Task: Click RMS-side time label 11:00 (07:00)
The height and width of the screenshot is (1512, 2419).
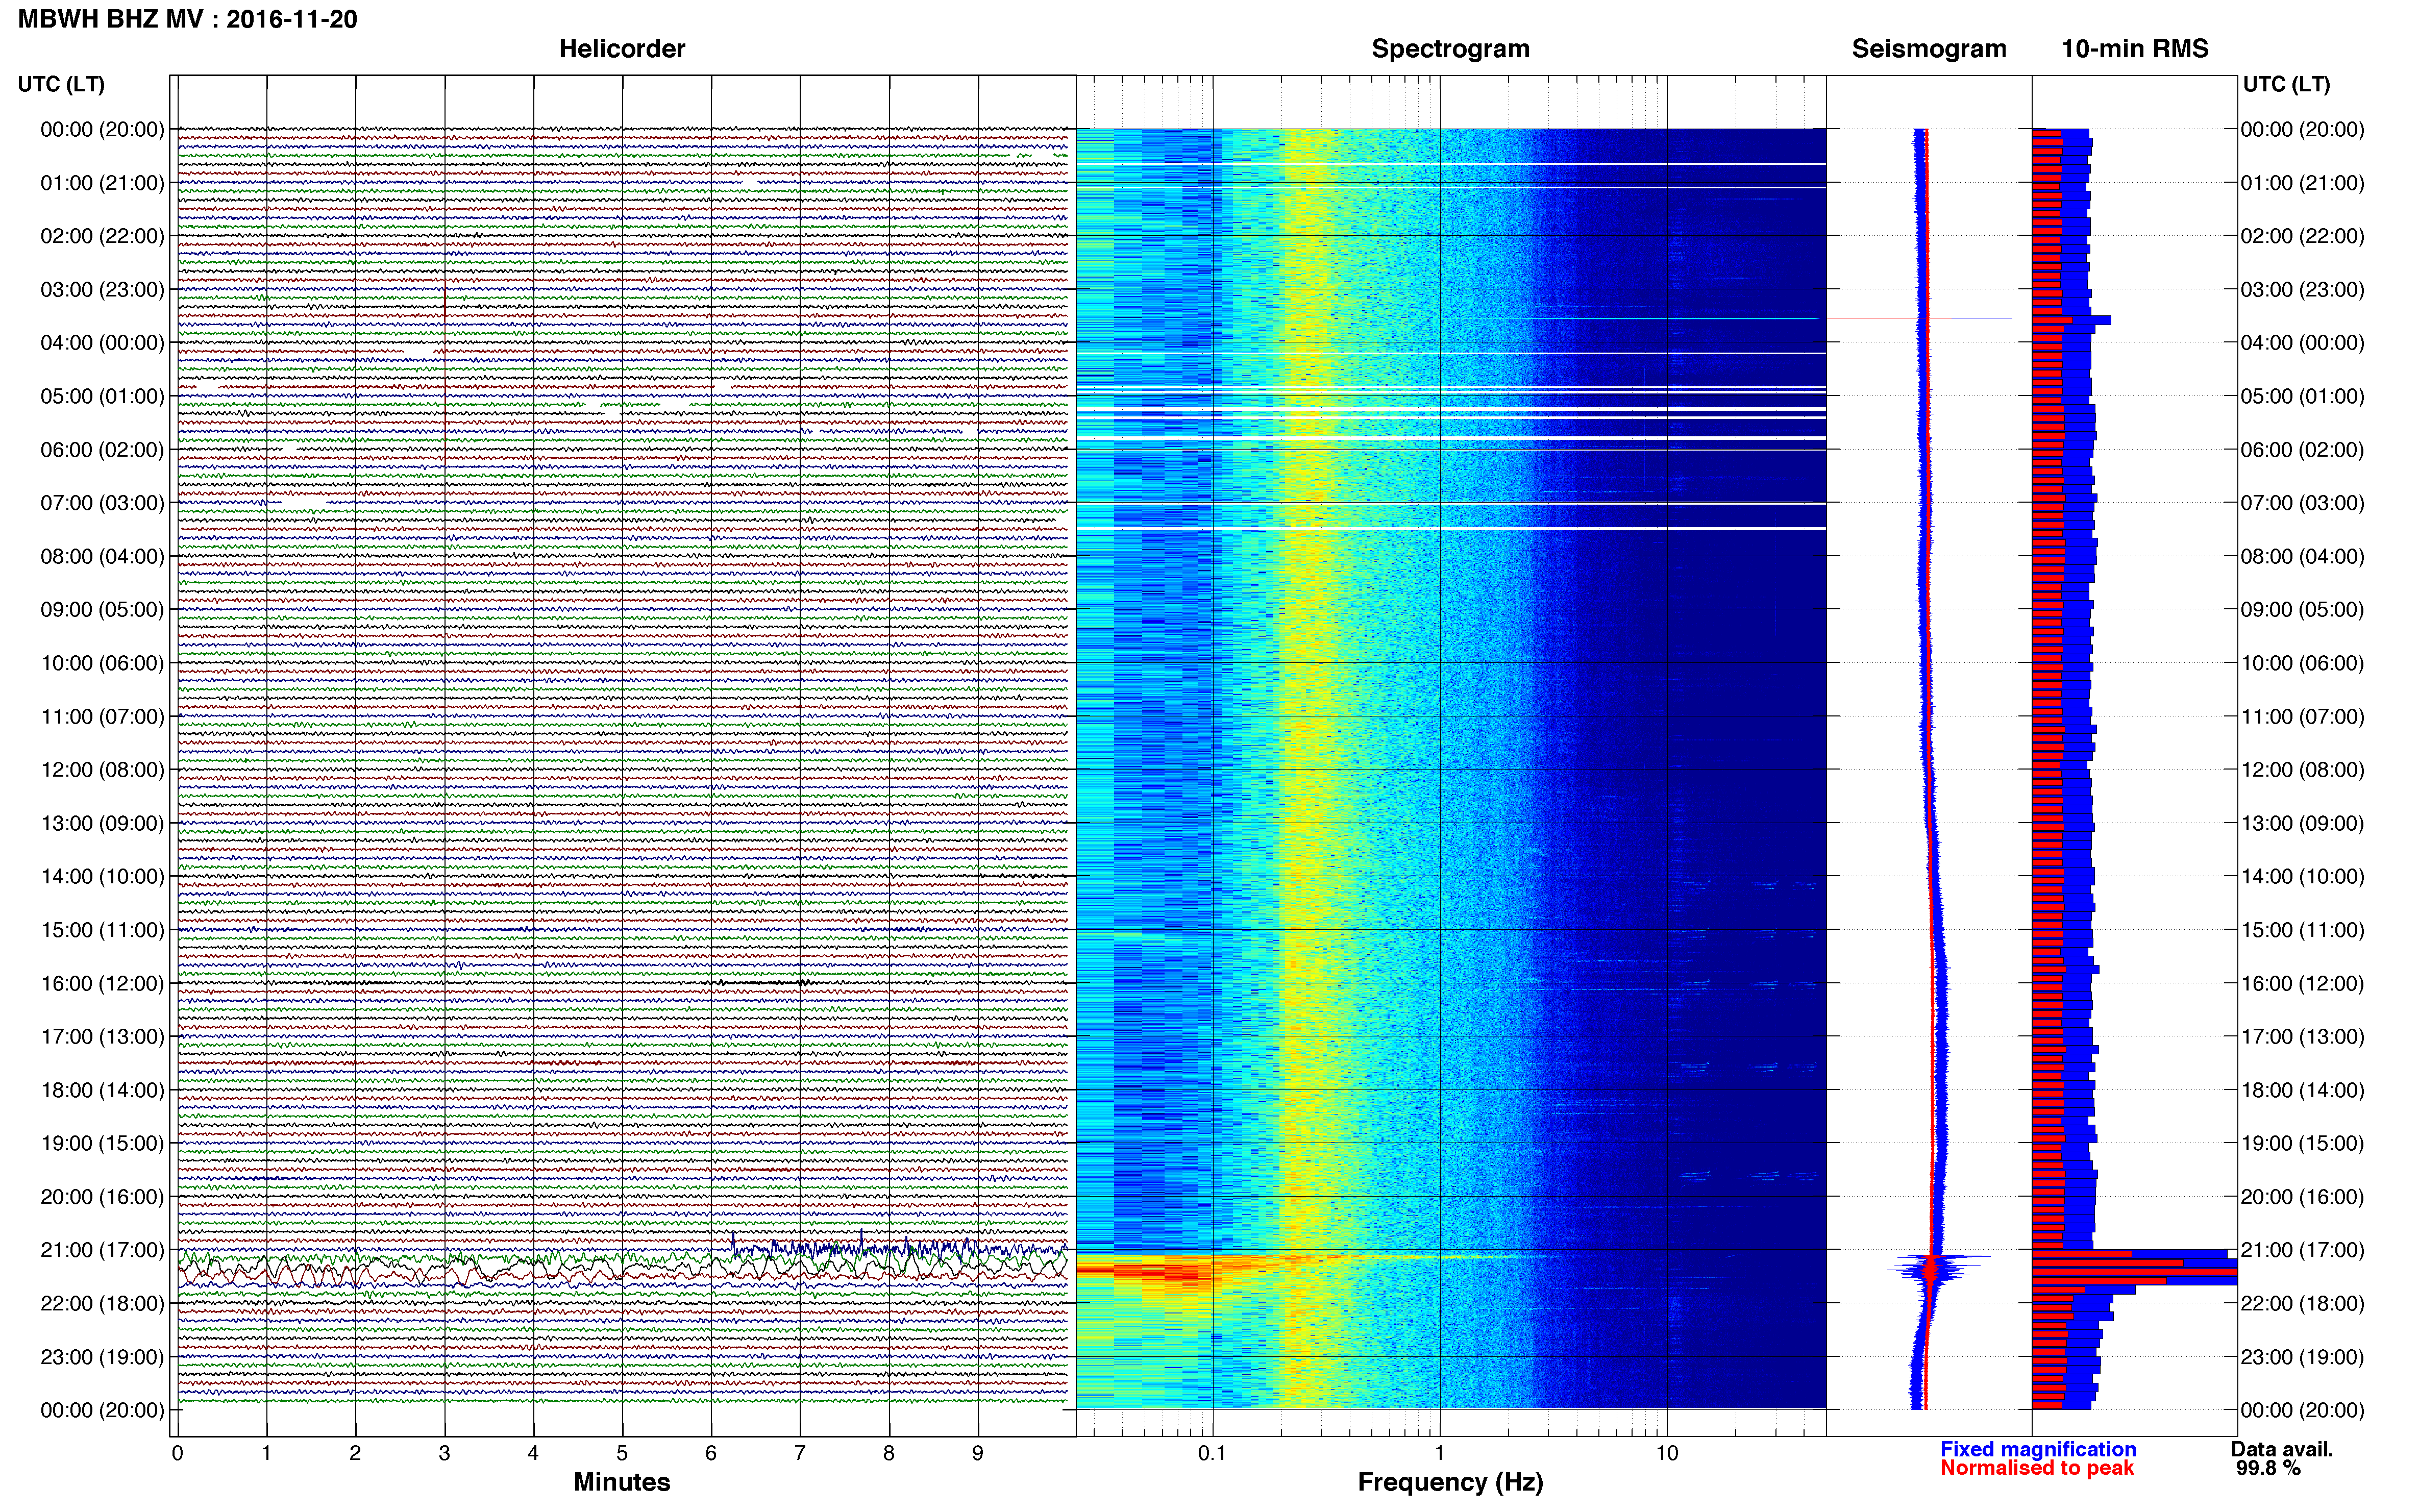Action: (2302, 717)
